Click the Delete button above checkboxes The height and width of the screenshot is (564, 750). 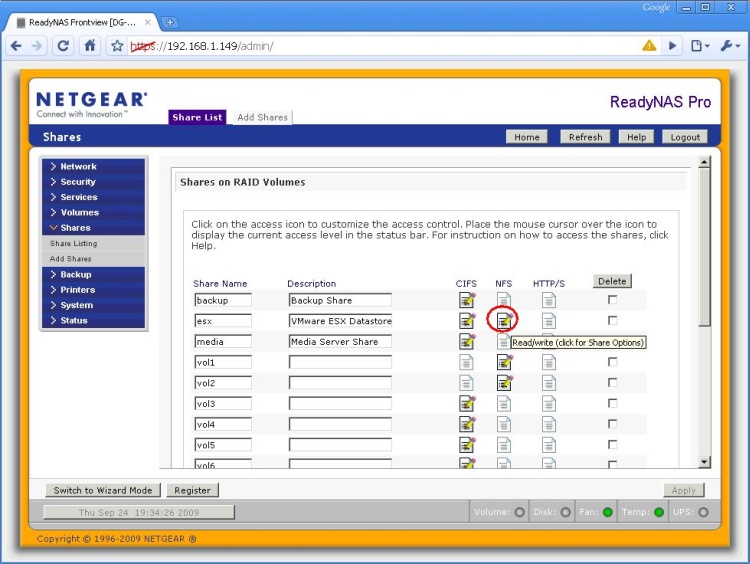pos(612,281)
